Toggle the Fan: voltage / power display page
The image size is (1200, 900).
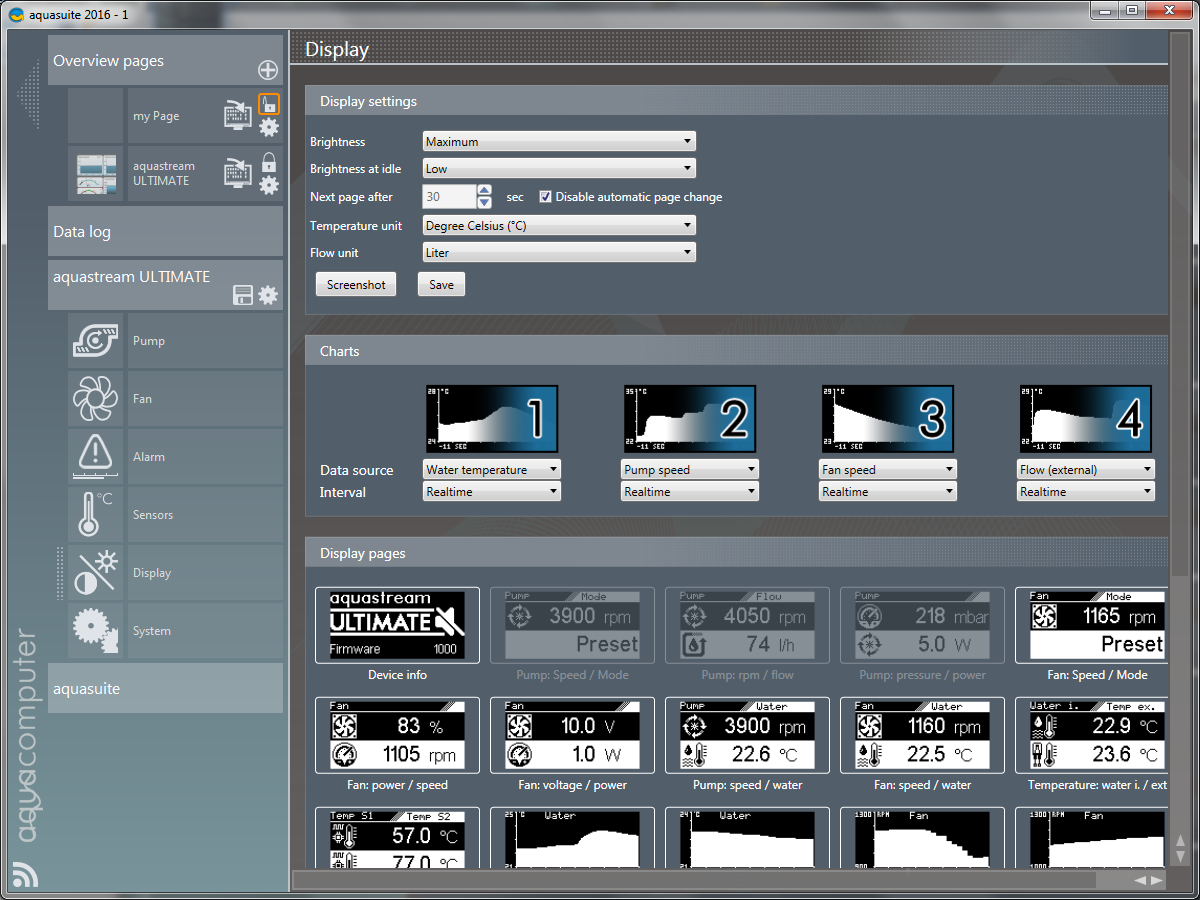[572, 735]
